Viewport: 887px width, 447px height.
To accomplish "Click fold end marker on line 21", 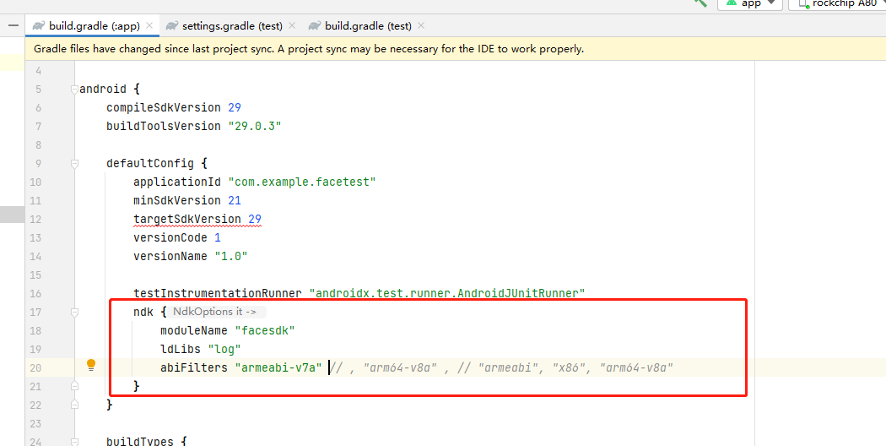I will 74,386.
